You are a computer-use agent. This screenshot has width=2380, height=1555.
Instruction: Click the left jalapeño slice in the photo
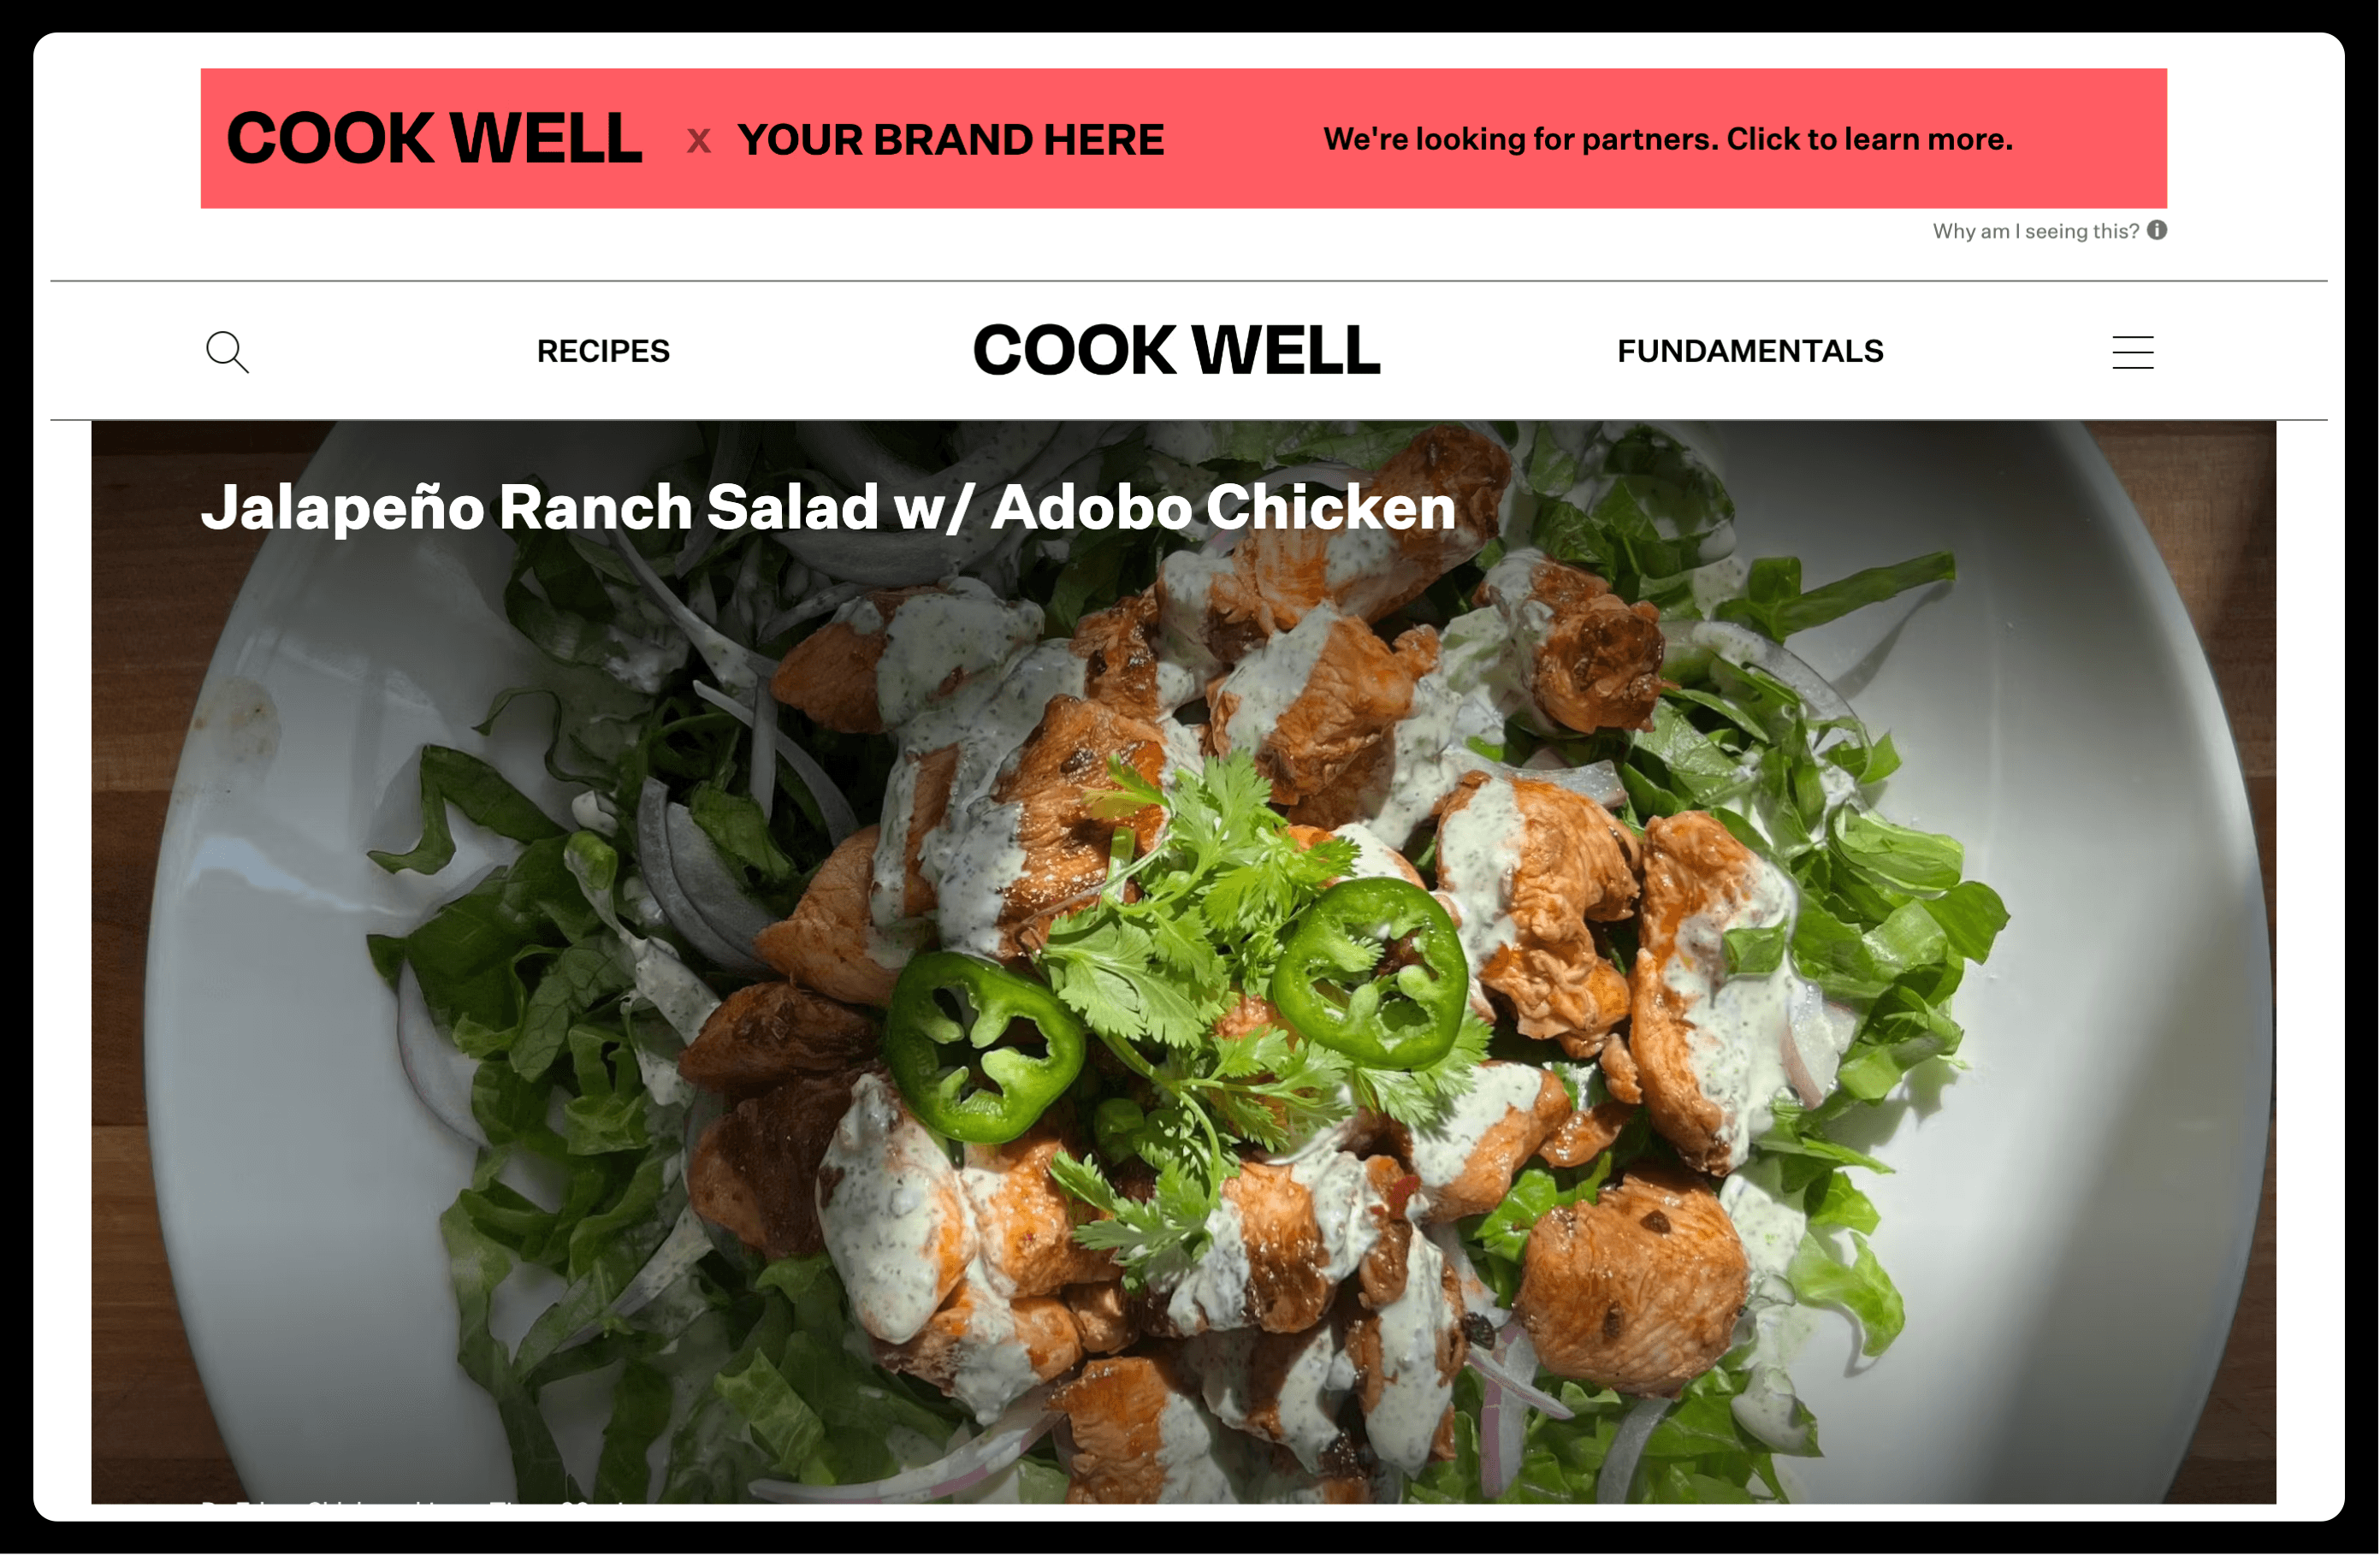(x=984, y=1047)
